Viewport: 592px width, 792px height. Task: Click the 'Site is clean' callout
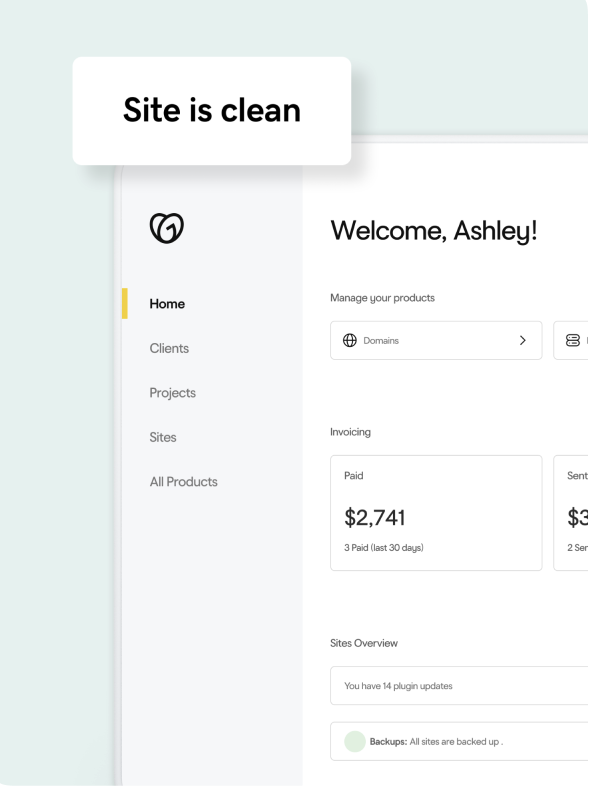[212, 111]
